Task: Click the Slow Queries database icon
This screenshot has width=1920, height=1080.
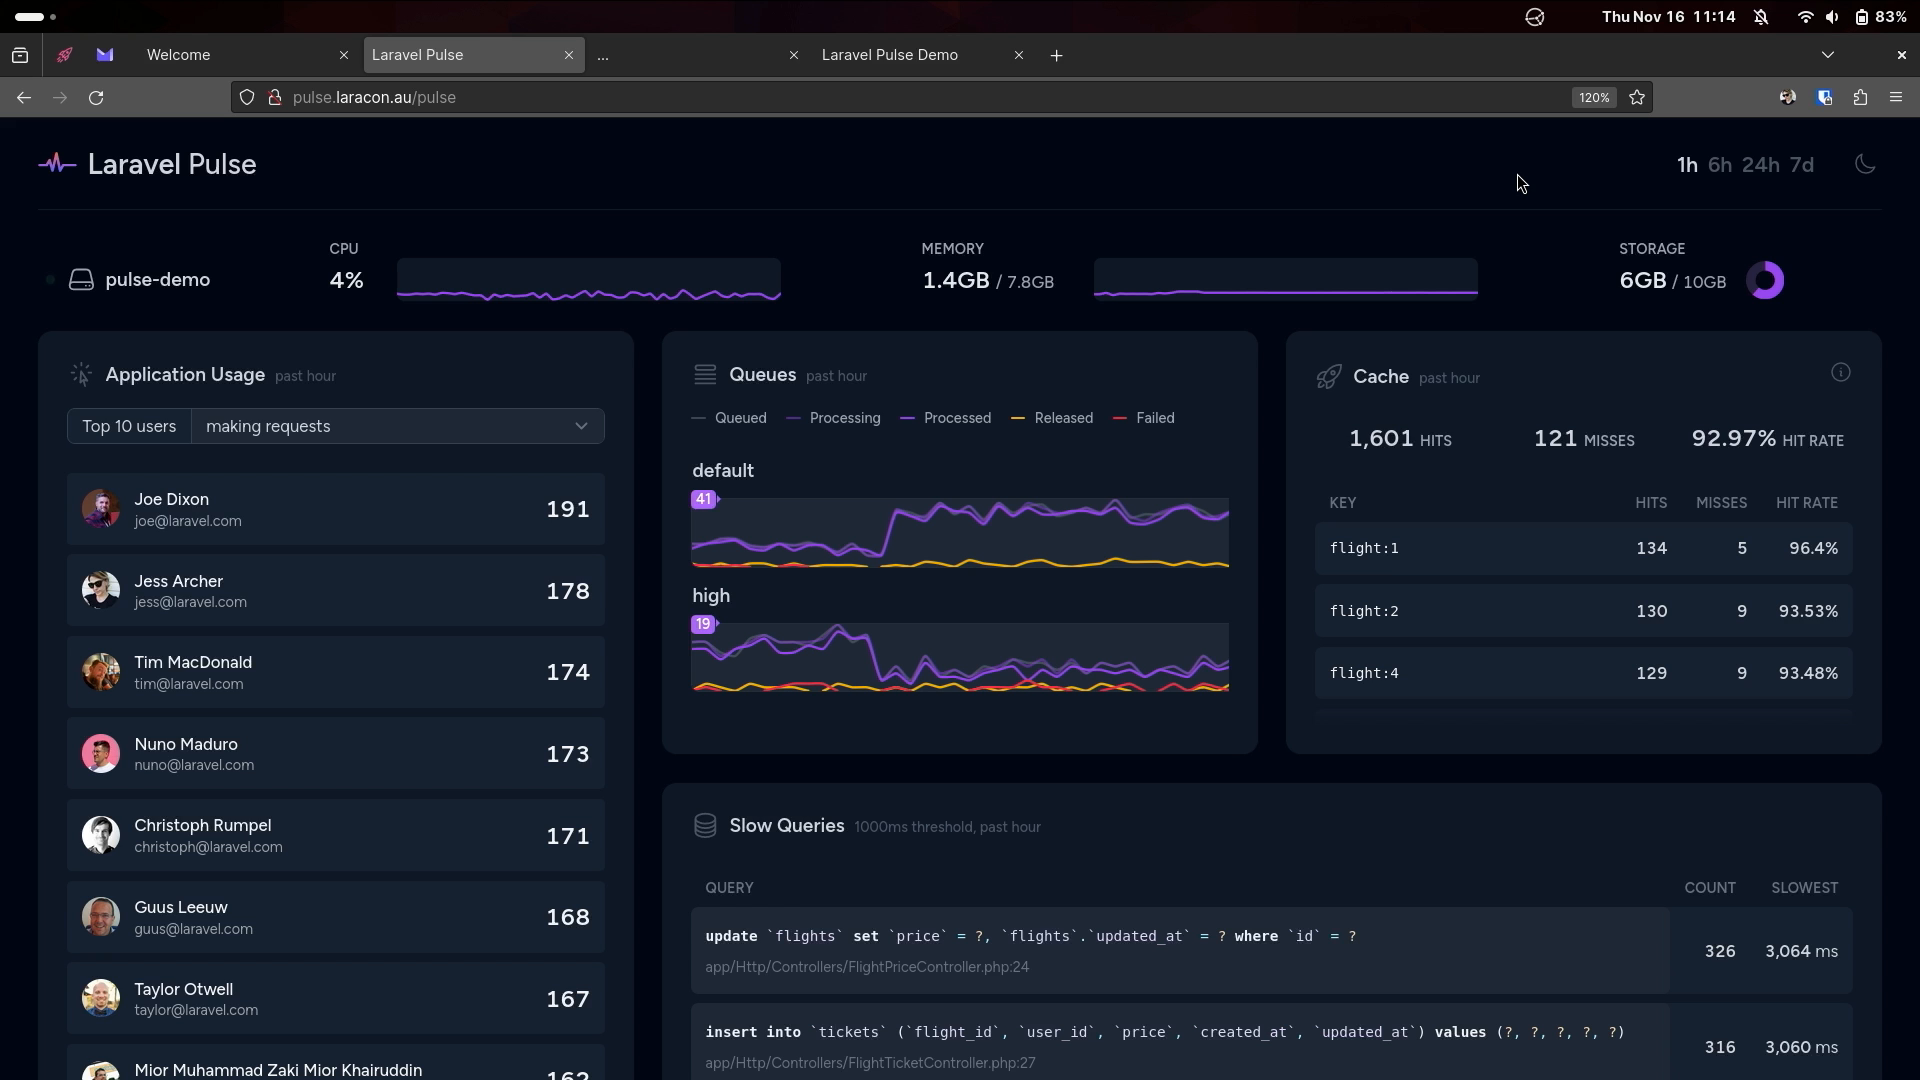Action: click(706, 826)
